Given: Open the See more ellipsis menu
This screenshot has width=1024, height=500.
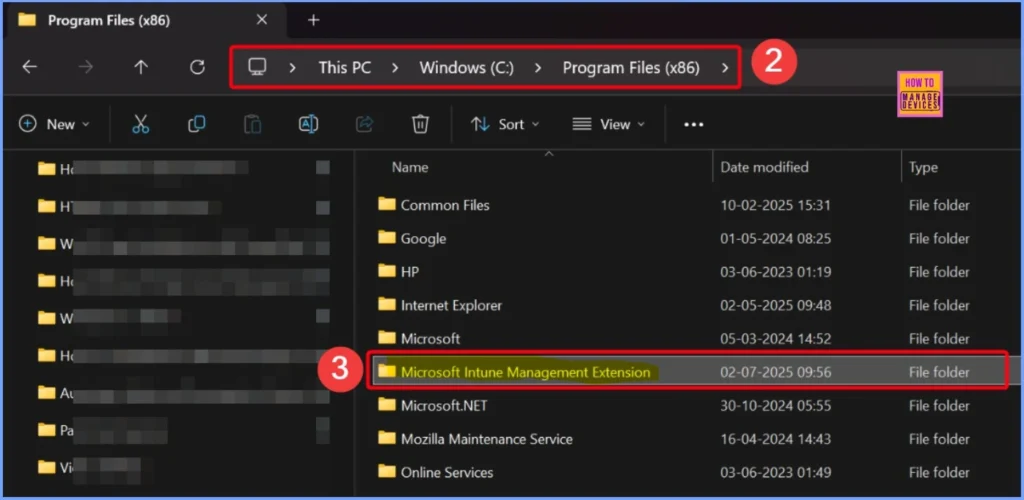Looking at the screenshot, I should click(x=694, y=124).
